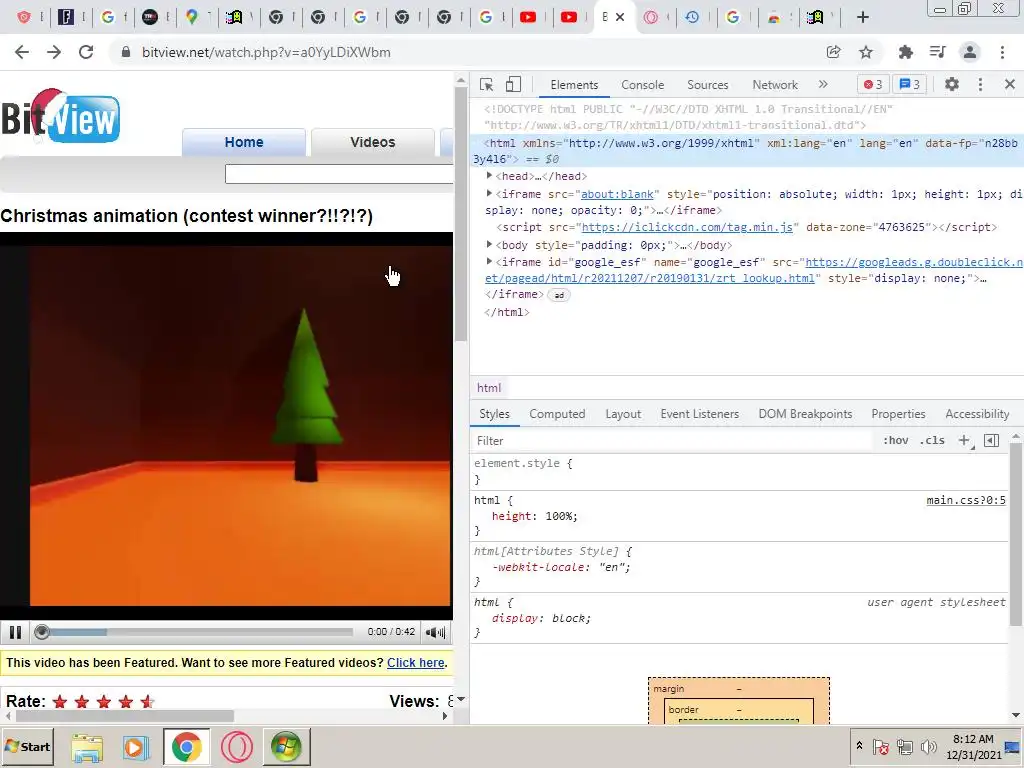Click the browser forward arrow
Image resolution: width=1024 pixels, height=768 pixels.
(x=54, y=52)
